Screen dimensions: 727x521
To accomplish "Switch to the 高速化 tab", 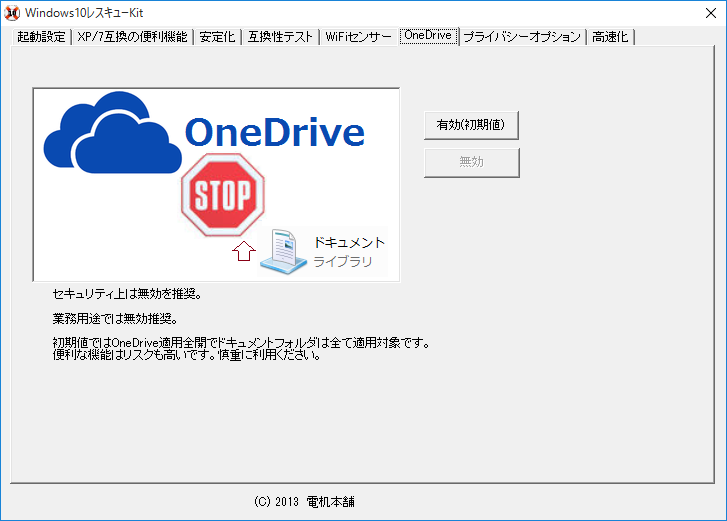I will point(610,37).
